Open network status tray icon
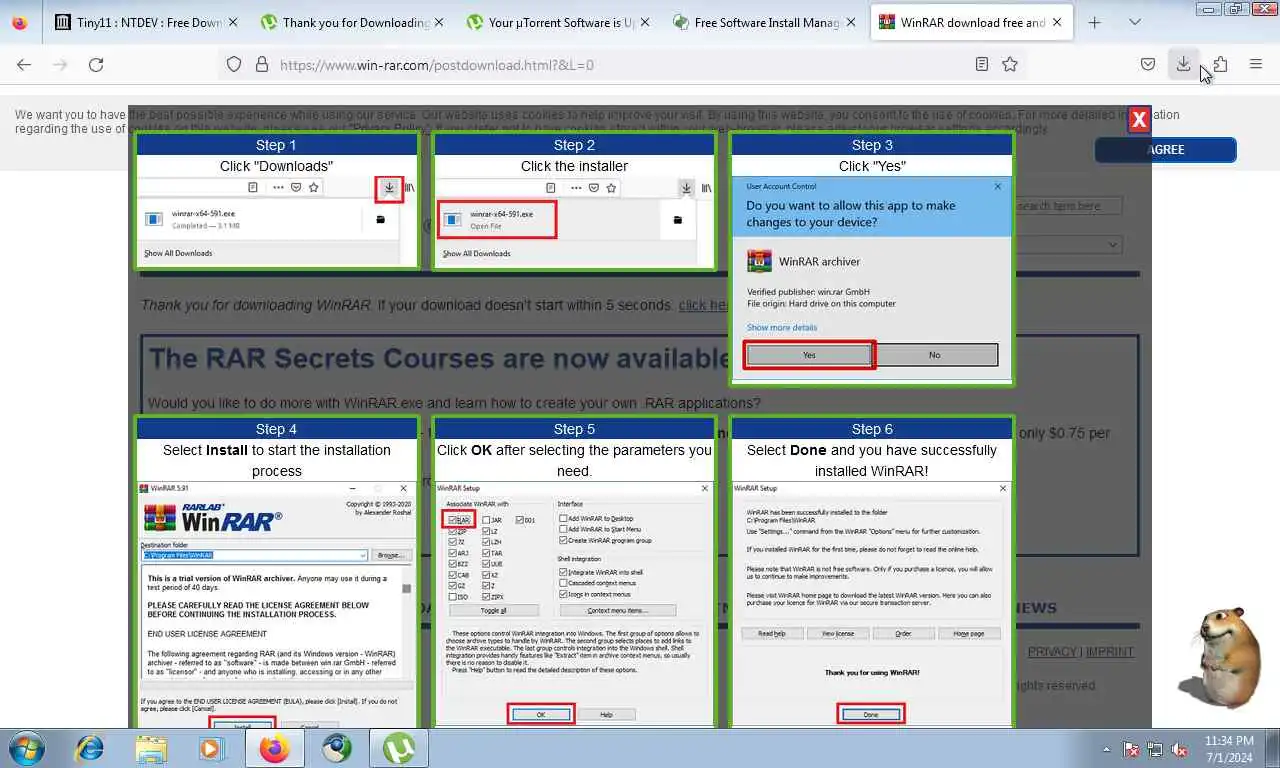Screen dimensions: 1280x768 coord(1155,749)
